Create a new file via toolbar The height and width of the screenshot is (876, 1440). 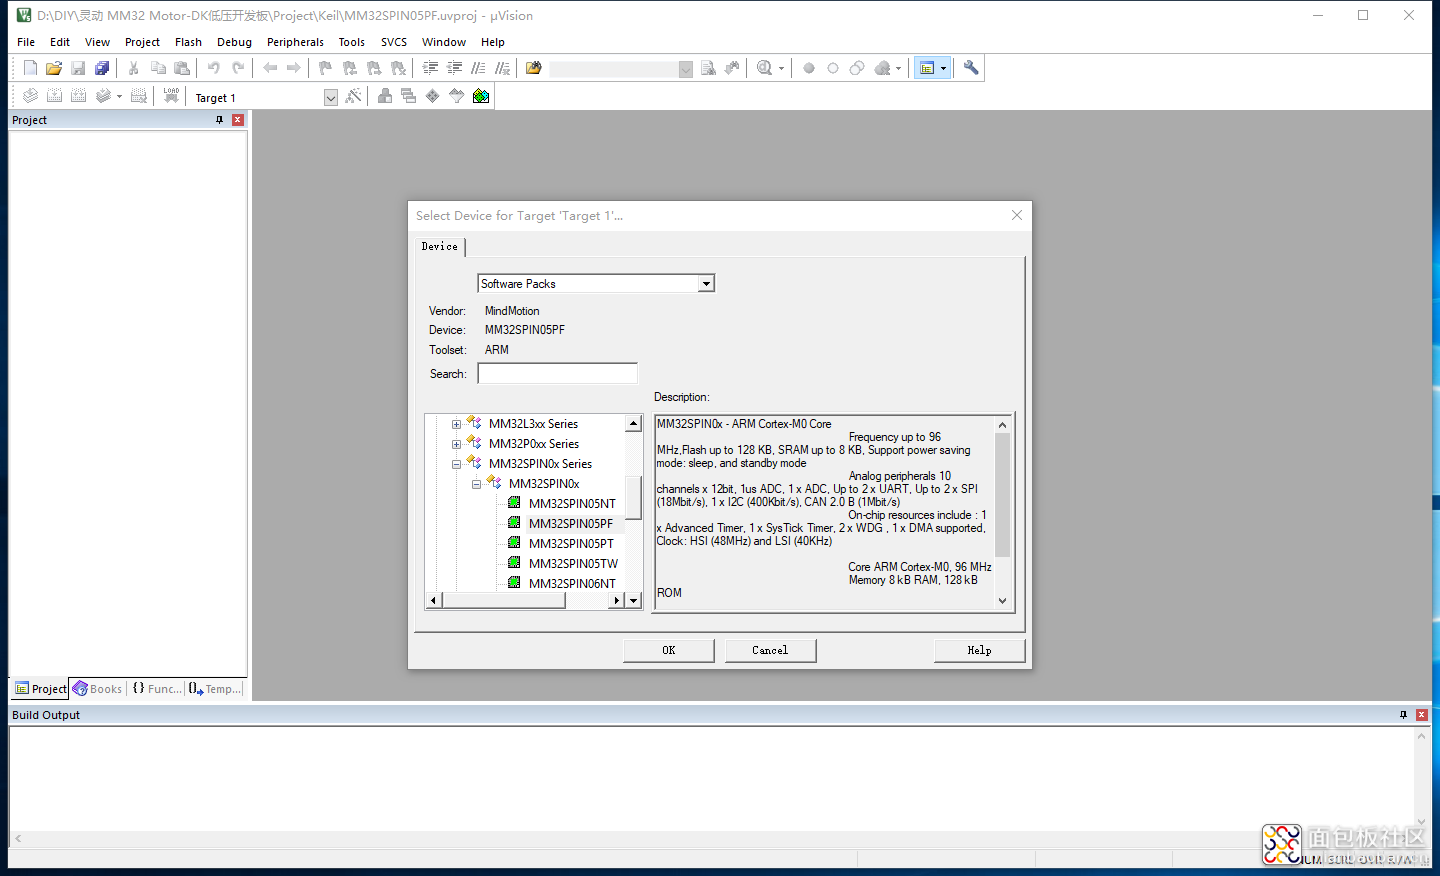pyautogui.click(x=30, y=68)
